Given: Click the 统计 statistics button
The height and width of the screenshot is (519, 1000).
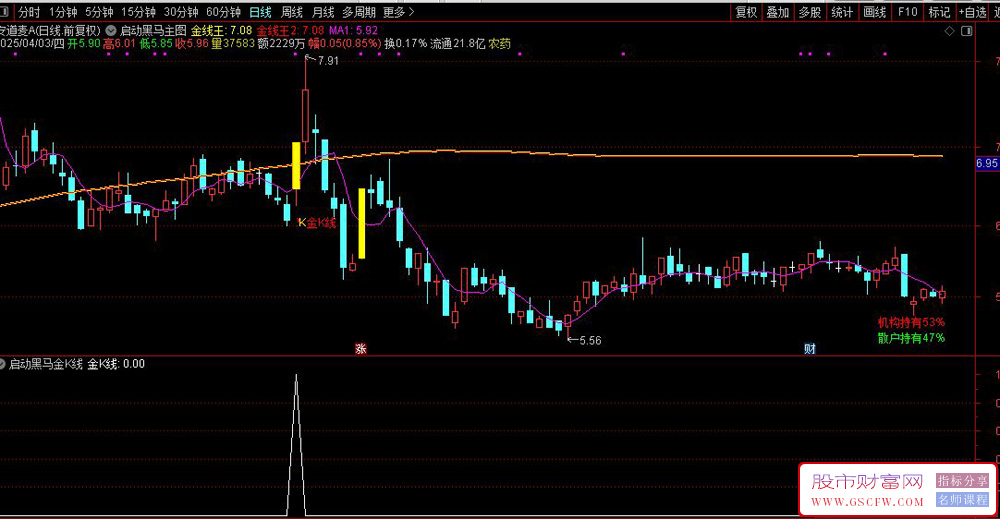Looking at the screenshot, I should coord(842,12).
